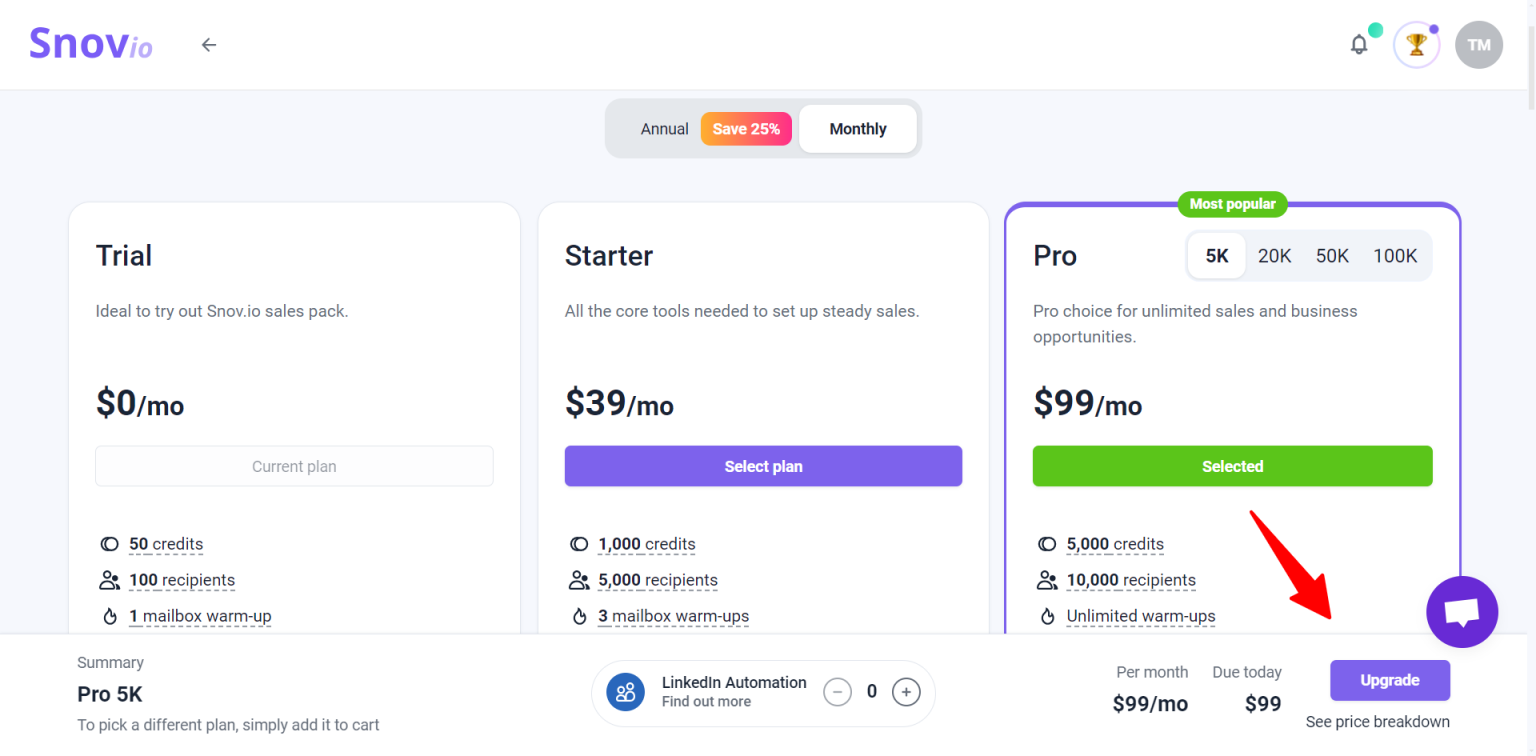Switch billing to Annual

click(x=665, y=129)
